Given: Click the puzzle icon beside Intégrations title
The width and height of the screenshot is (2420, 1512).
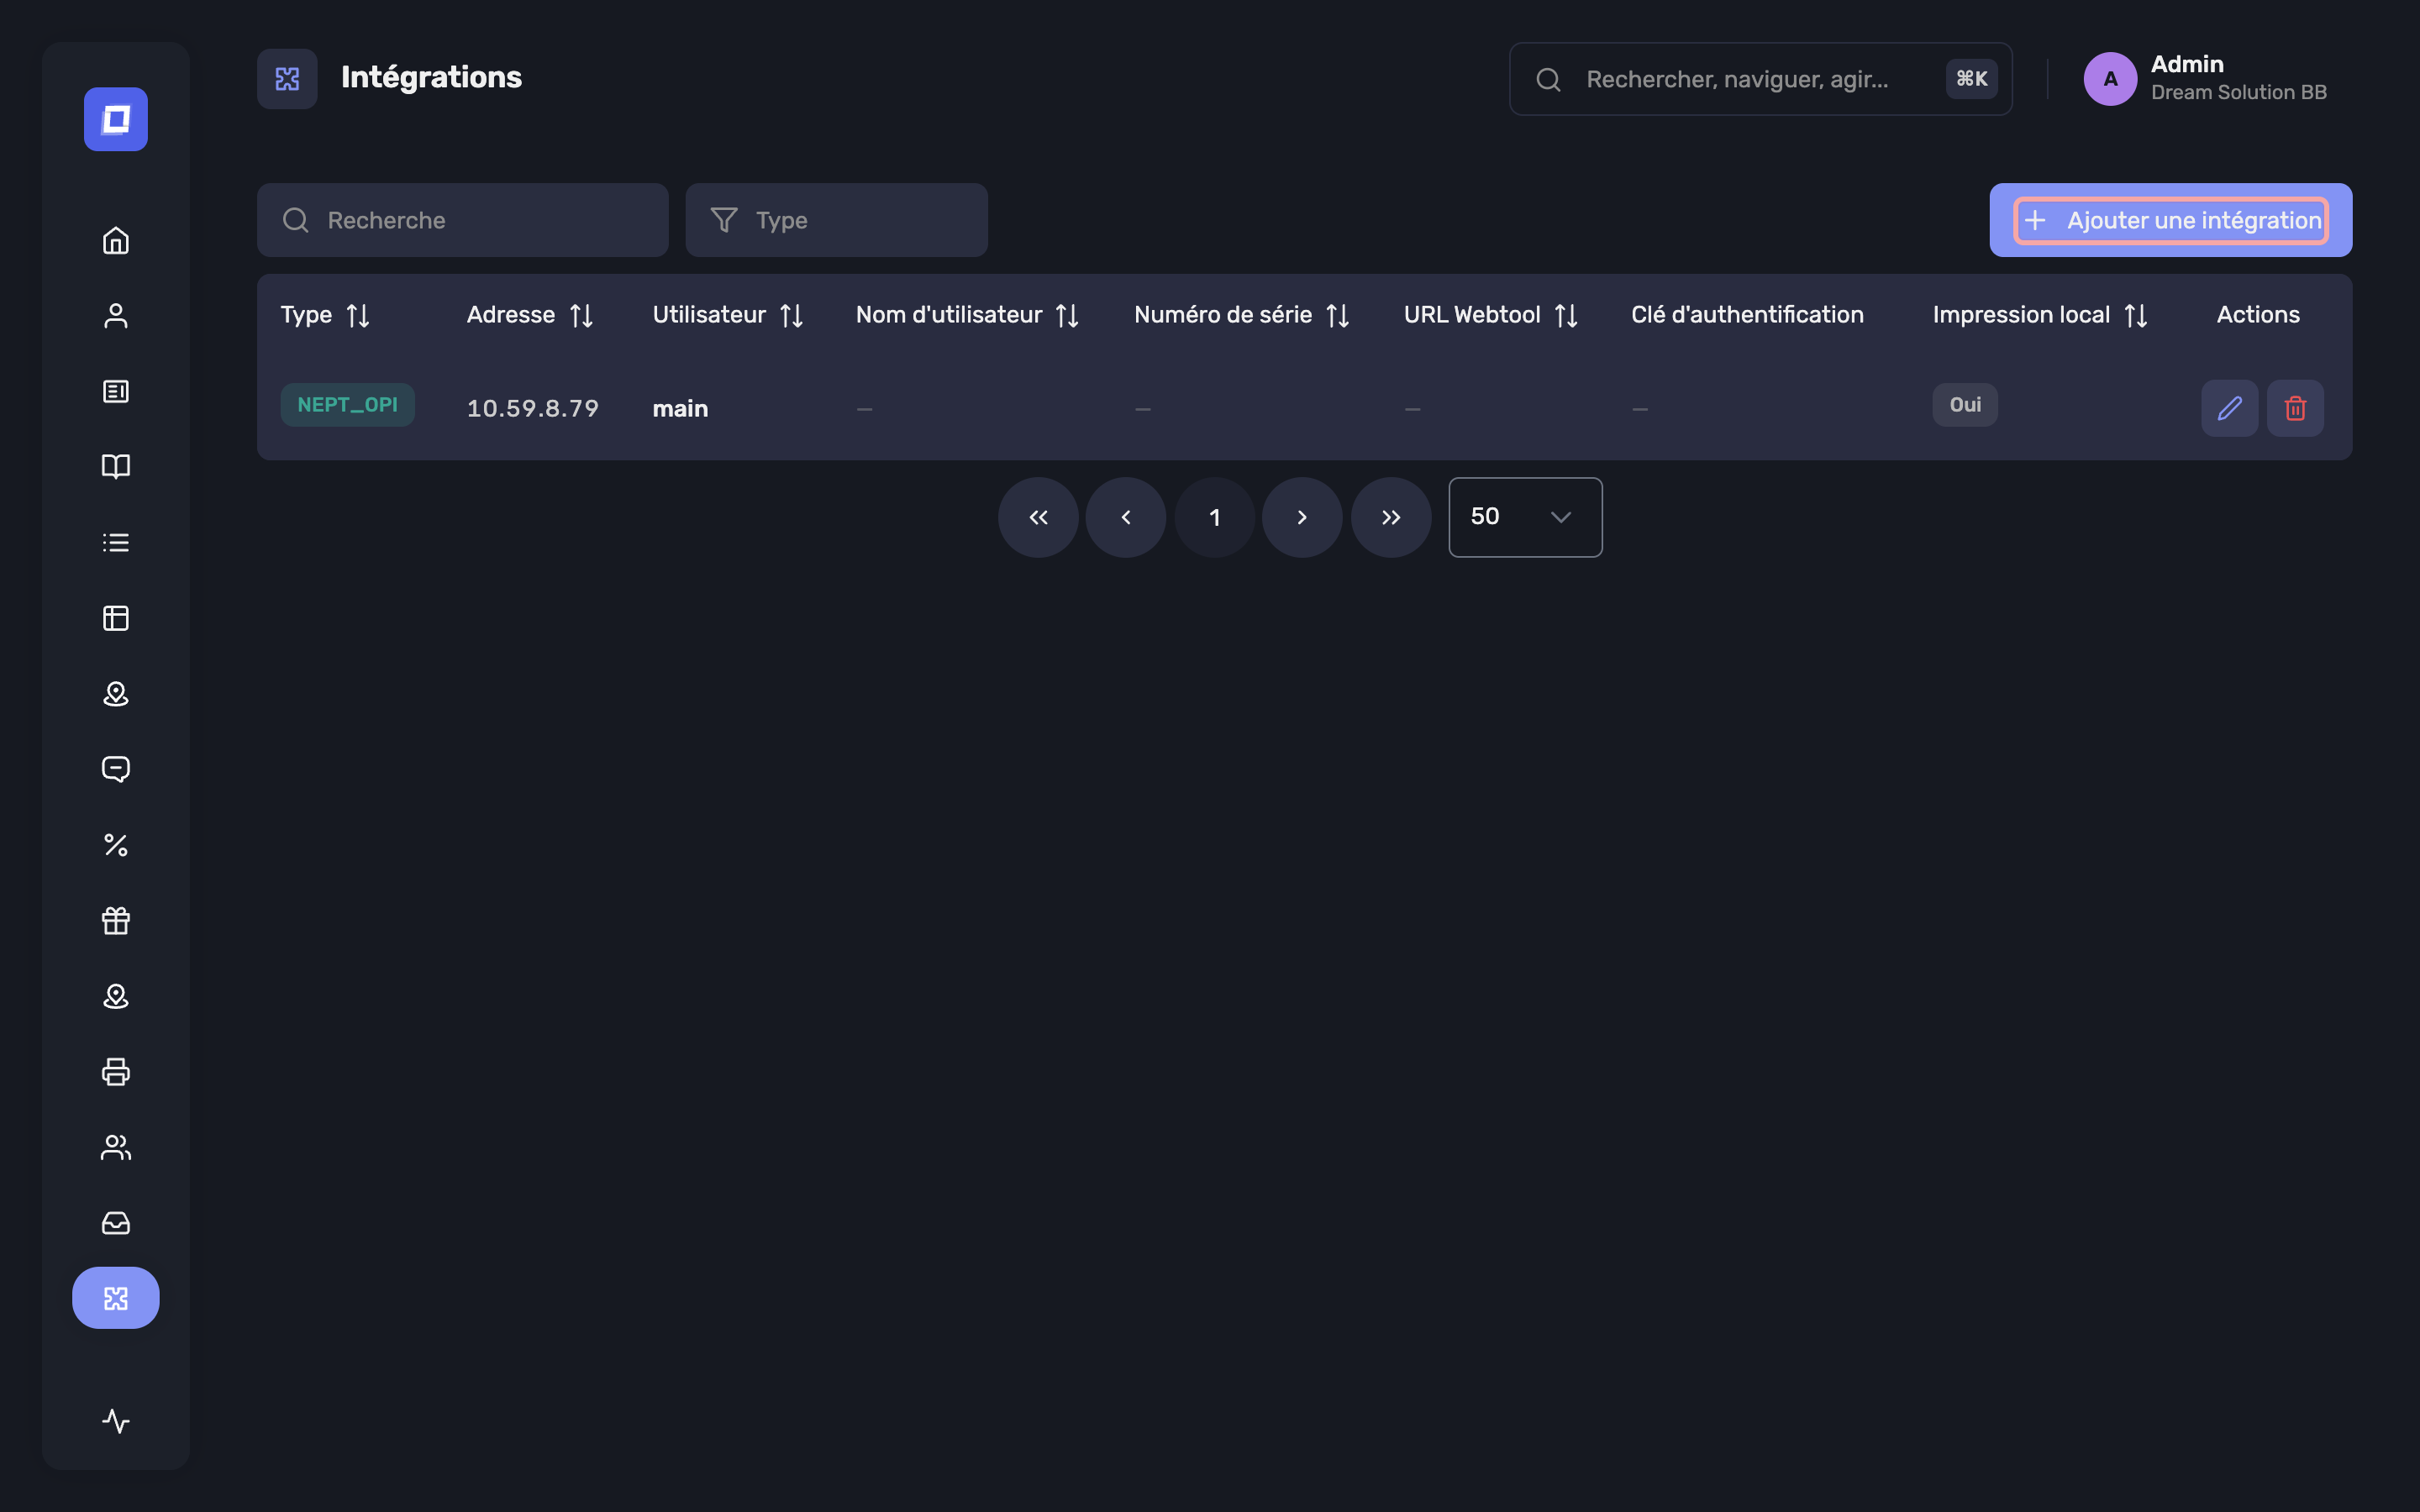Looking at the screenshot, I should [287, 79].
